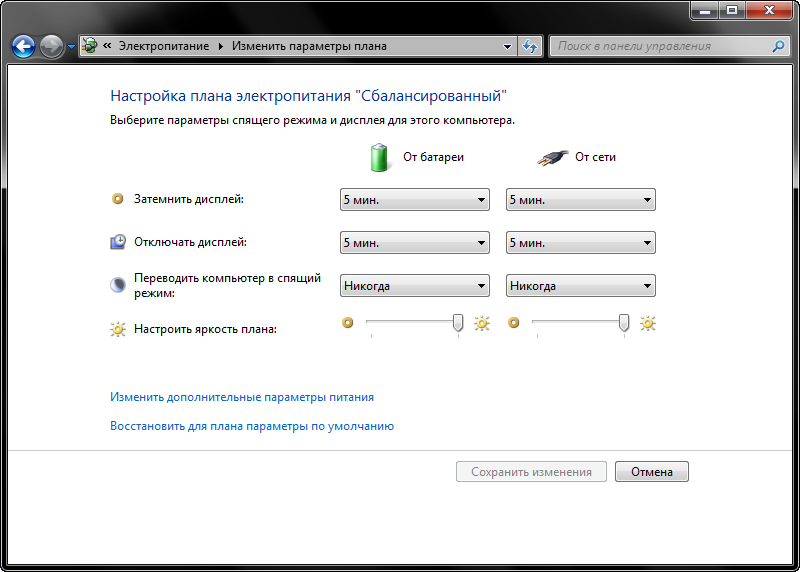Click the plan title Настройка плана электропитания
The image size is (800, 572).
pyautogui.click(x=308, y=96)
